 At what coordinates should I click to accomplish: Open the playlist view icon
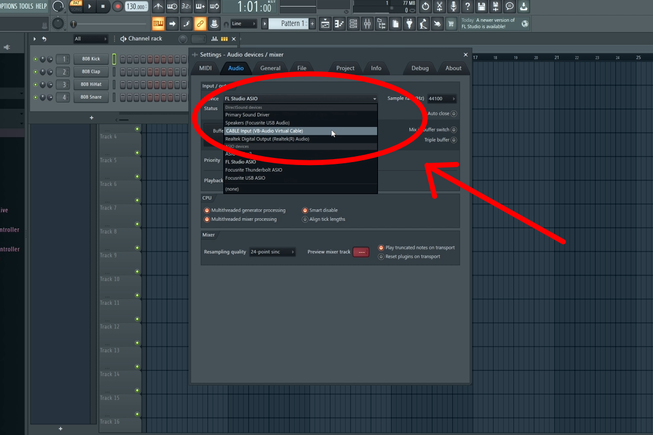[x=325, y=24]
